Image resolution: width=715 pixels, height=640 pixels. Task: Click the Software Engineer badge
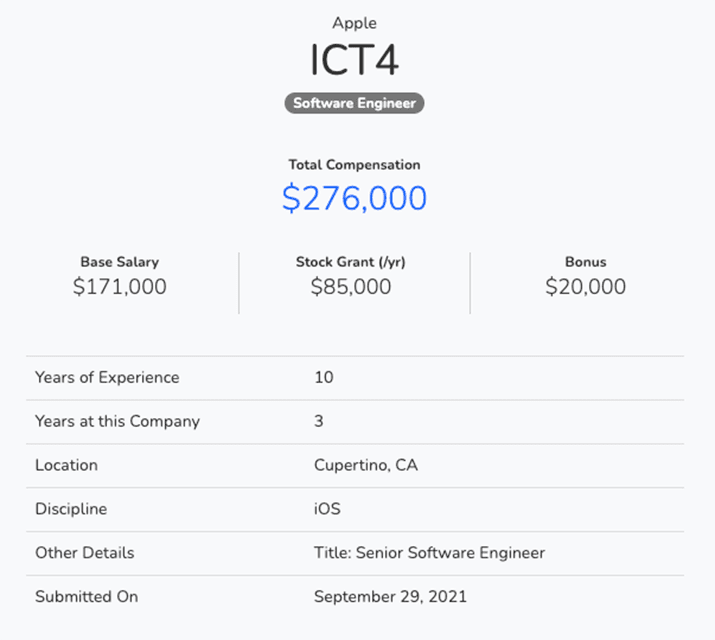coord(354,103)
